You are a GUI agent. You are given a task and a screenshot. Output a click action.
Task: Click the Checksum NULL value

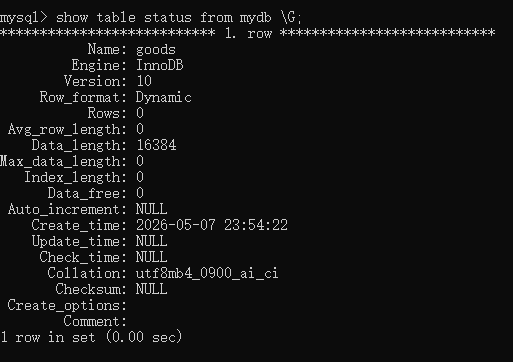point(152,289)
